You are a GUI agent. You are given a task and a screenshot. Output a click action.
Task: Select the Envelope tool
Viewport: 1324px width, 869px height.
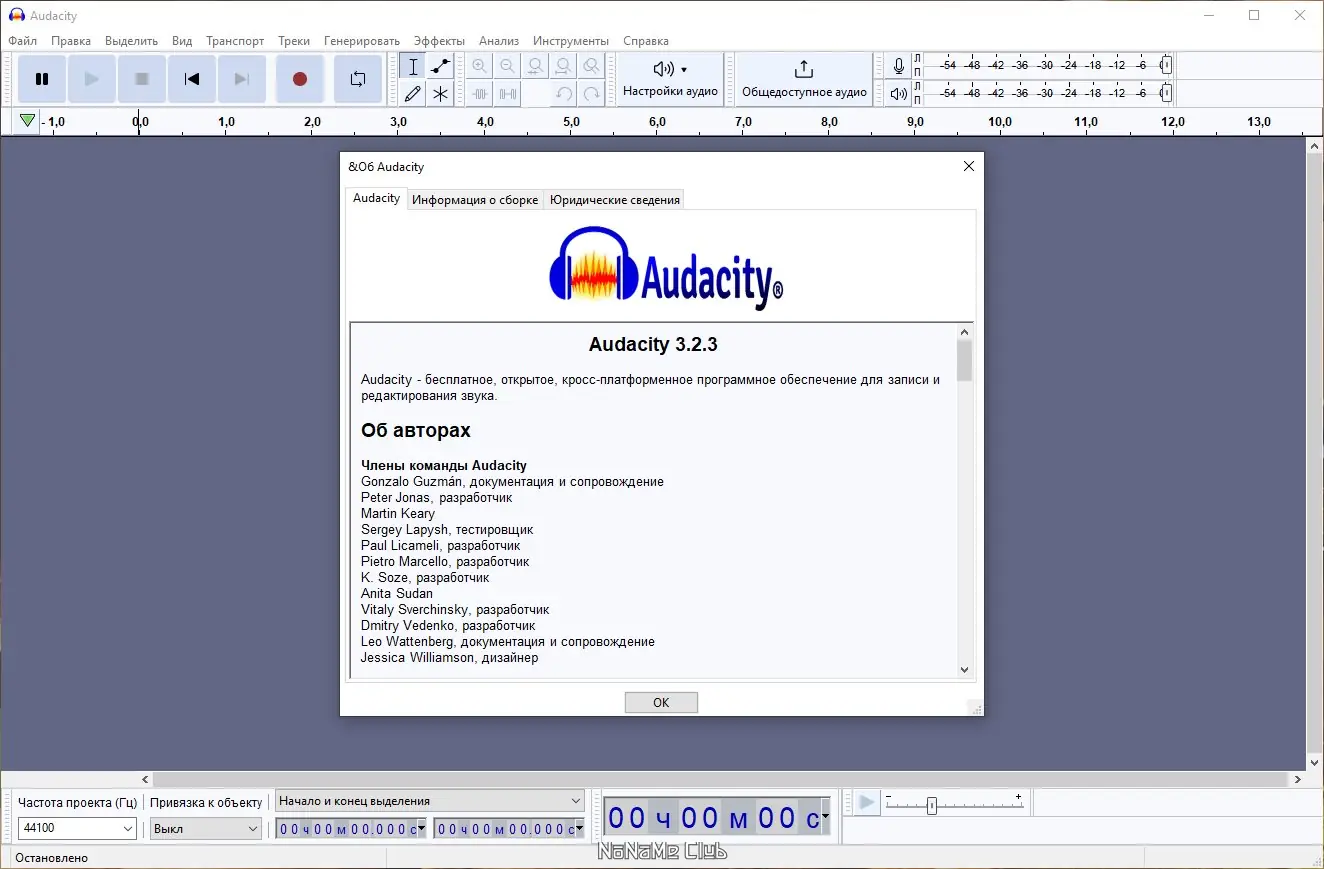tap(440, 66)
